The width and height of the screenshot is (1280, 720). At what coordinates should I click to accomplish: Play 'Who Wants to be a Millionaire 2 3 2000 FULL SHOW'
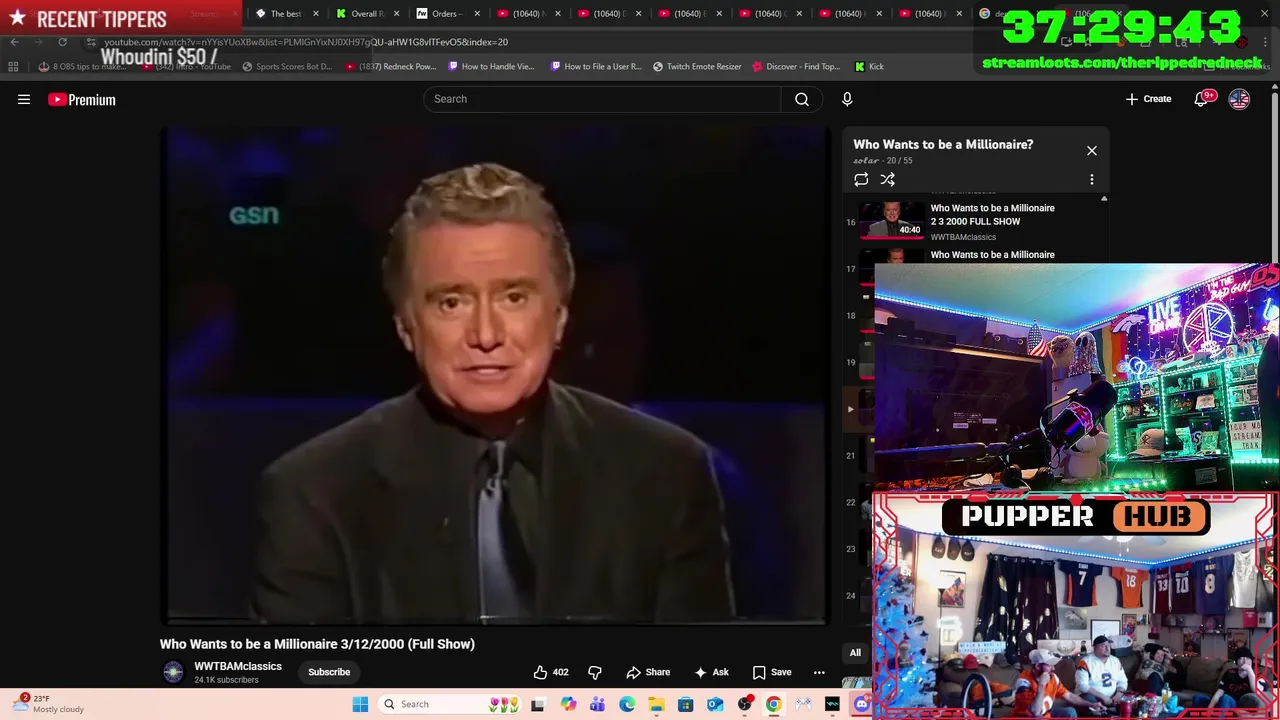point(992,215)
